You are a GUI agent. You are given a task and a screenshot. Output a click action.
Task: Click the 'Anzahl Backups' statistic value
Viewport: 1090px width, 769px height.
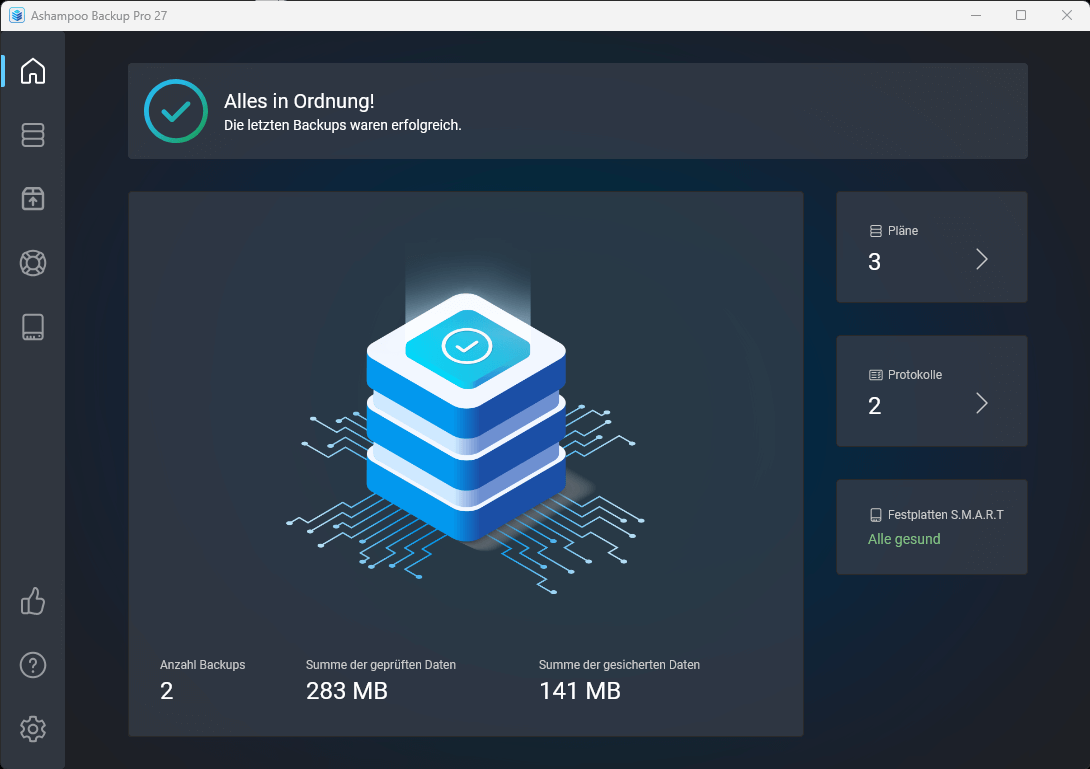166,690
